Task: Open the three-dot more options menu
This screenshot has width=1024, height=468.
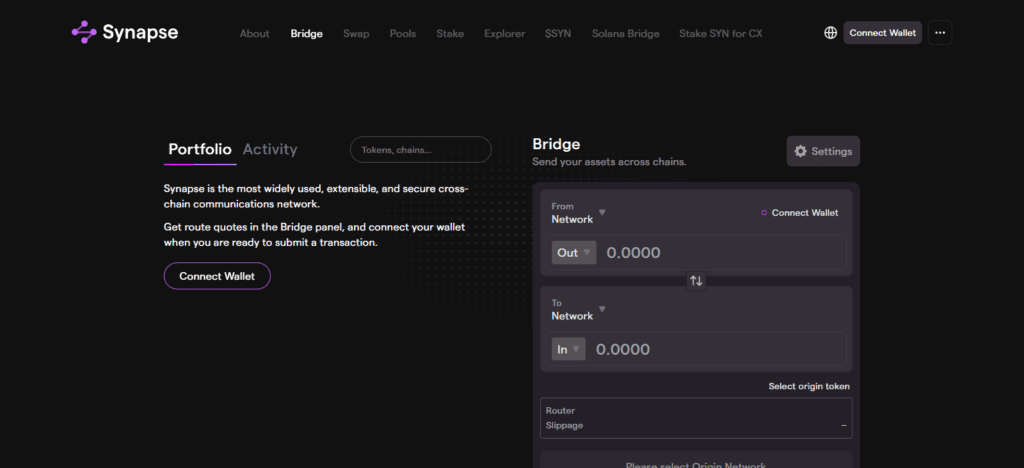Action: tap(939, 33)
